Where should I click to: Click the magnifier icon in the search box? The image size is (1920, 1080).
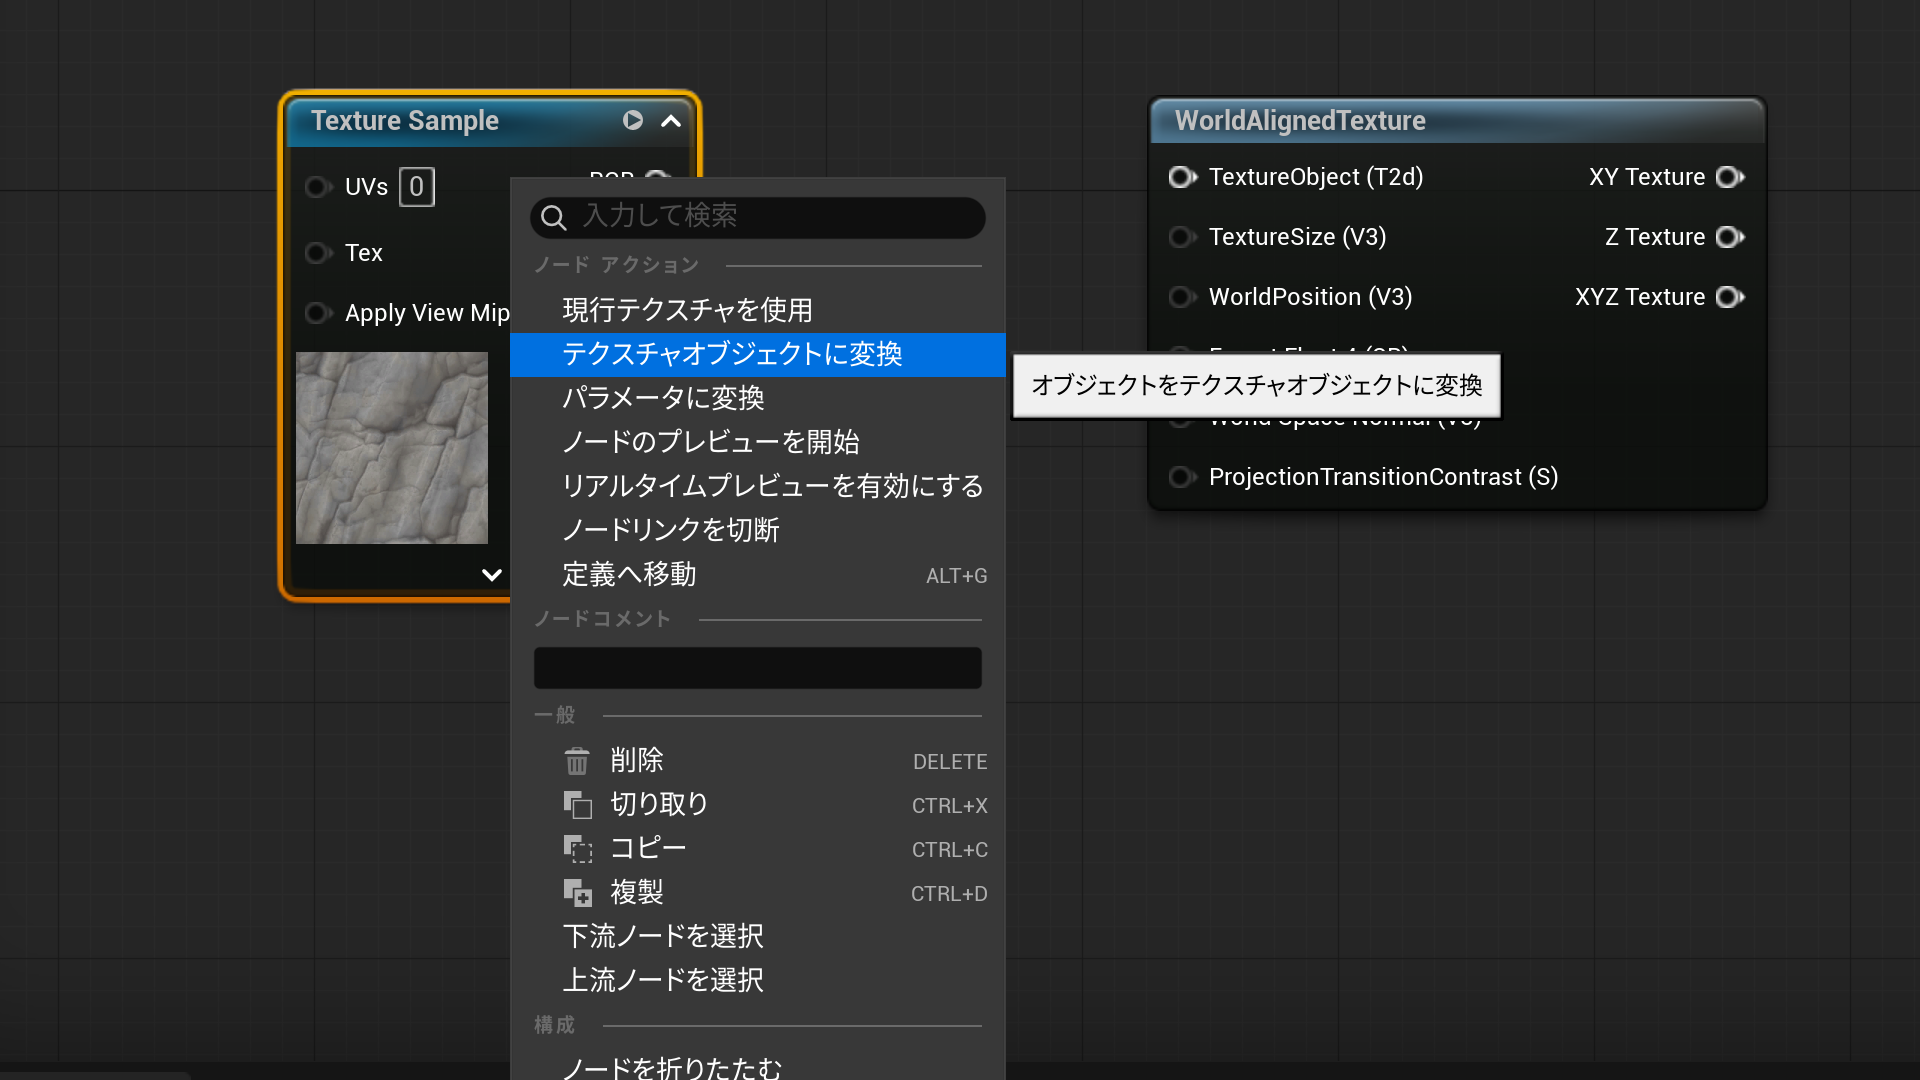[x=554, y=218]
